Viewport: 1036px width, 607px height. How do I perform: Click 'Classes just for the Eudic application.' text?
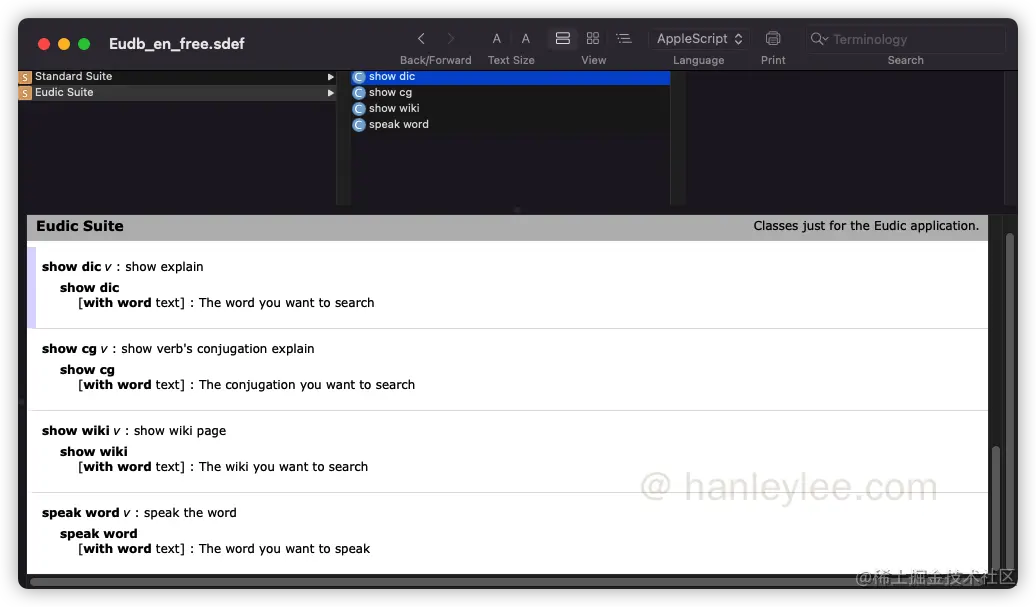(866, 226)
